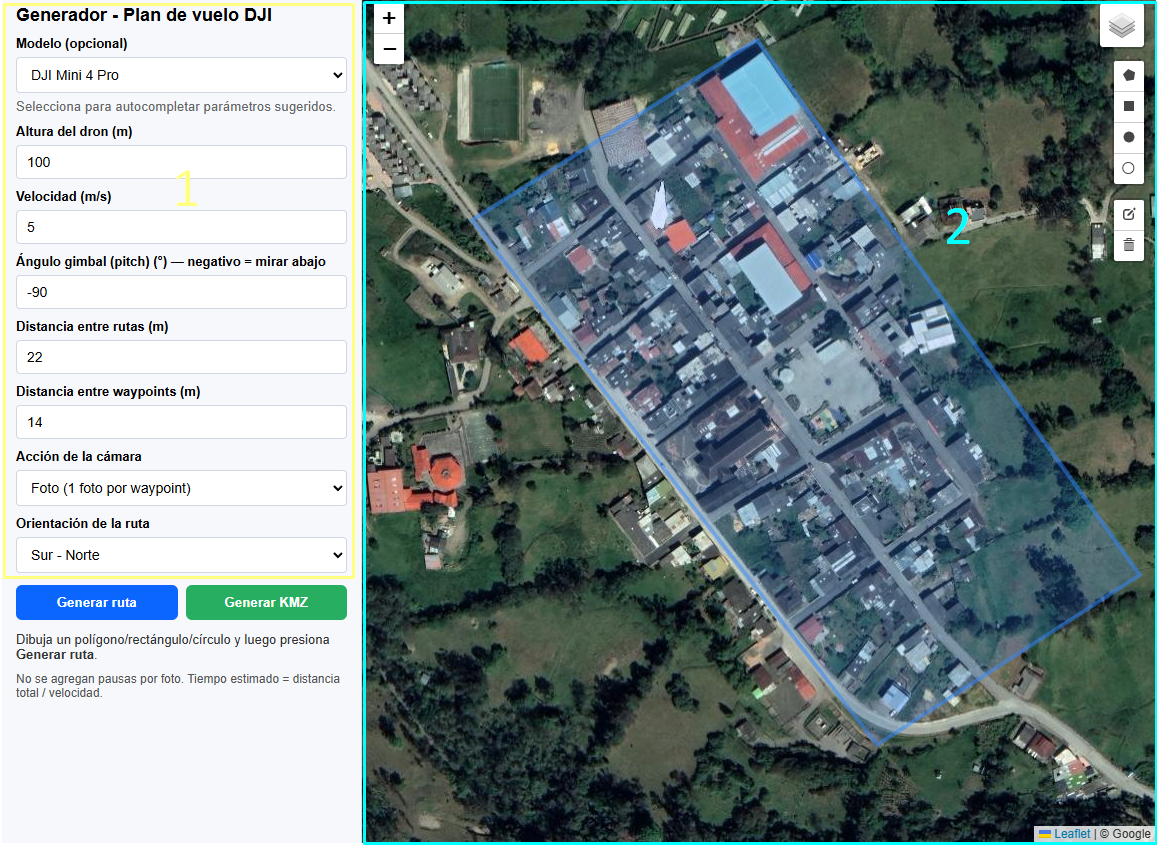Click the Distancia entre rutas field
The height and width of the screenshot is (845, 1157).
pyautogui.click(x=181, y=357)
